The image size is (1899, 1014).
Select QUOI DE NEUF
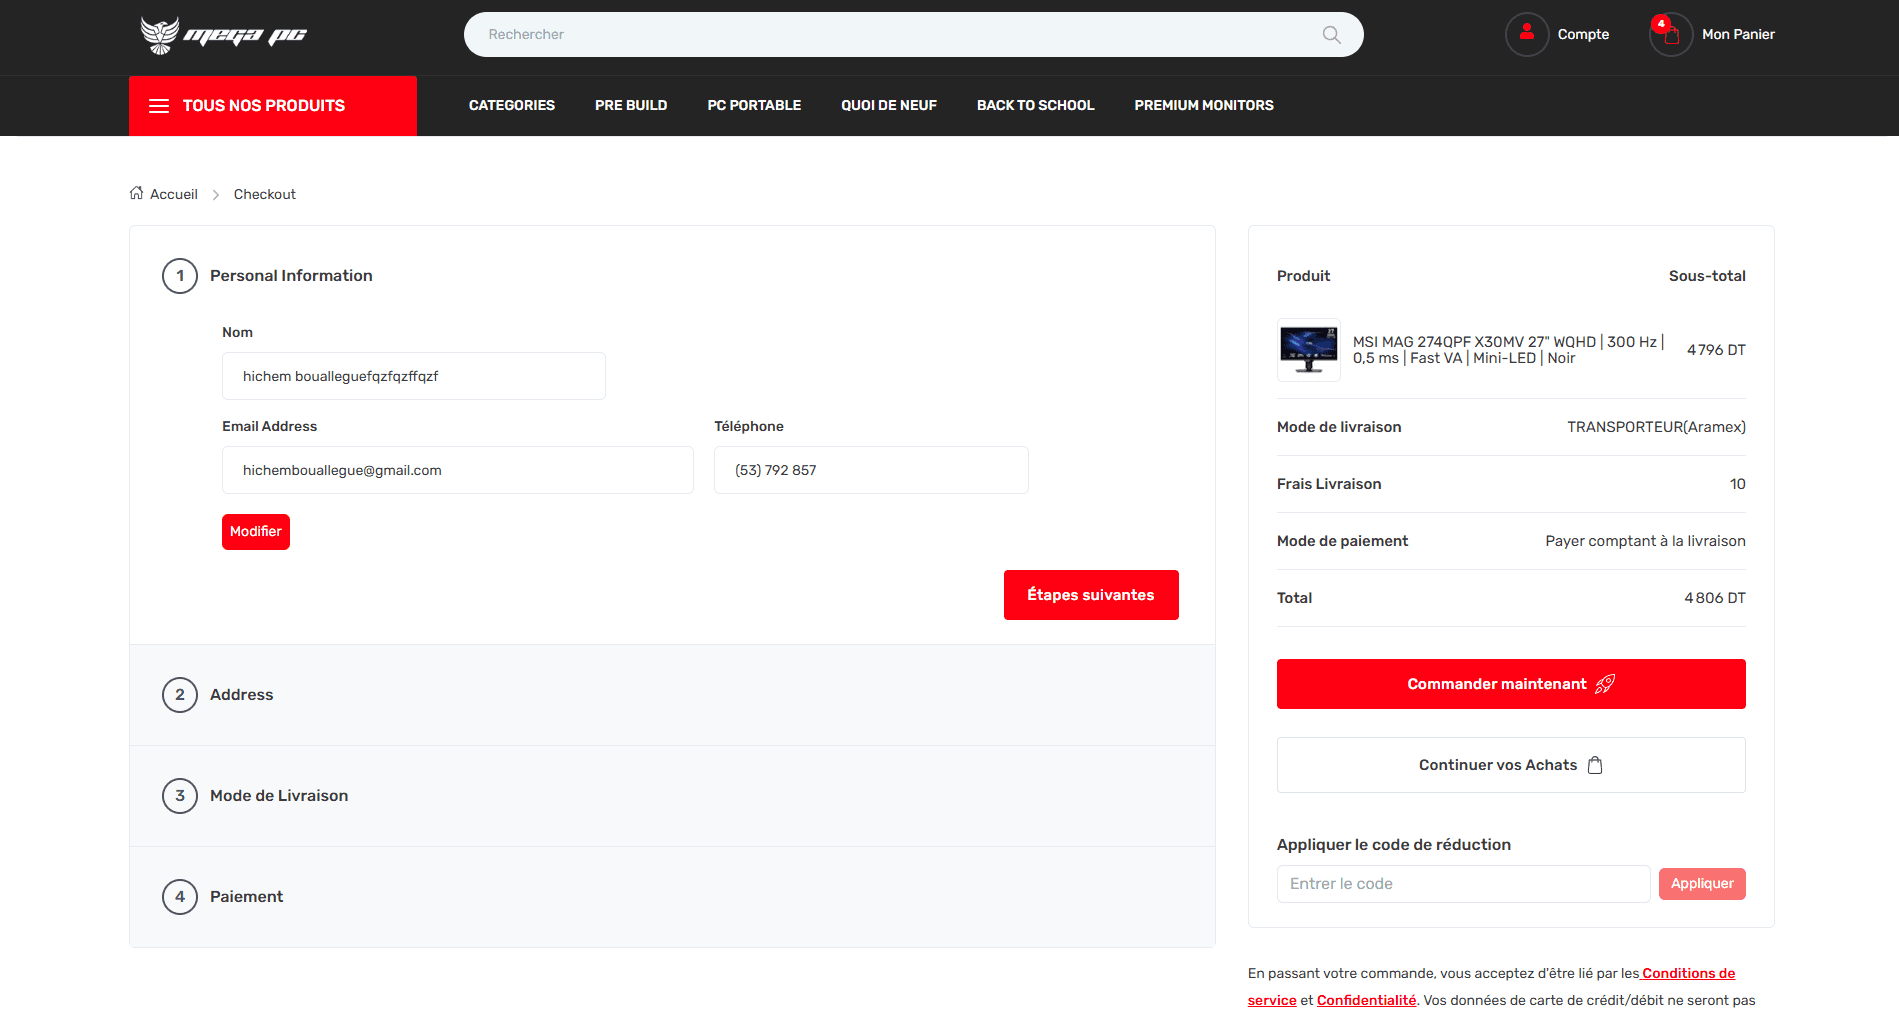pyautogui.click(x=889, y=105)
